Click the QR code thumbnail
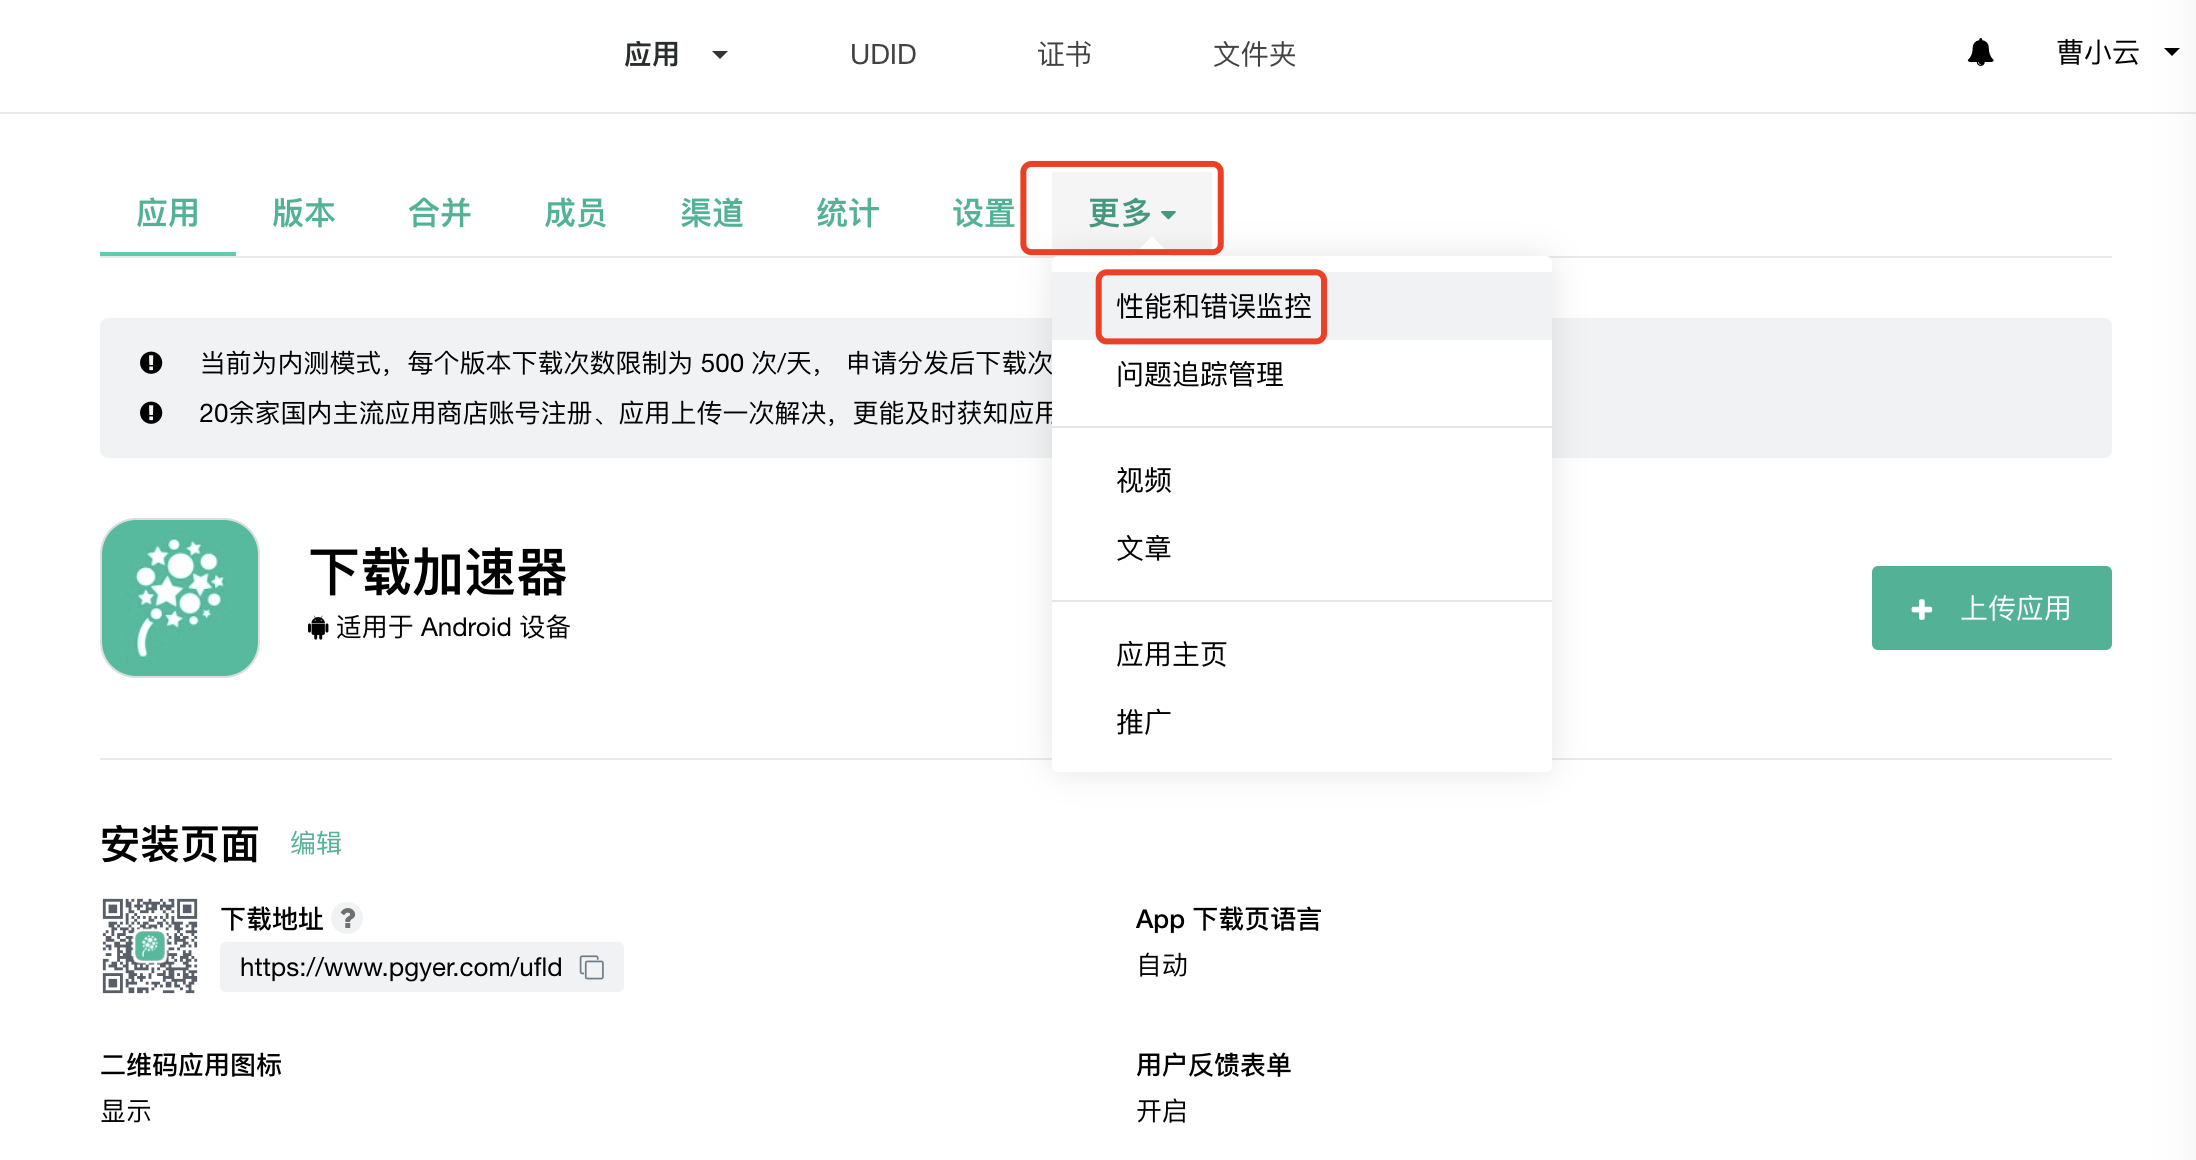2196x1160 pixels. pos(150,945)
